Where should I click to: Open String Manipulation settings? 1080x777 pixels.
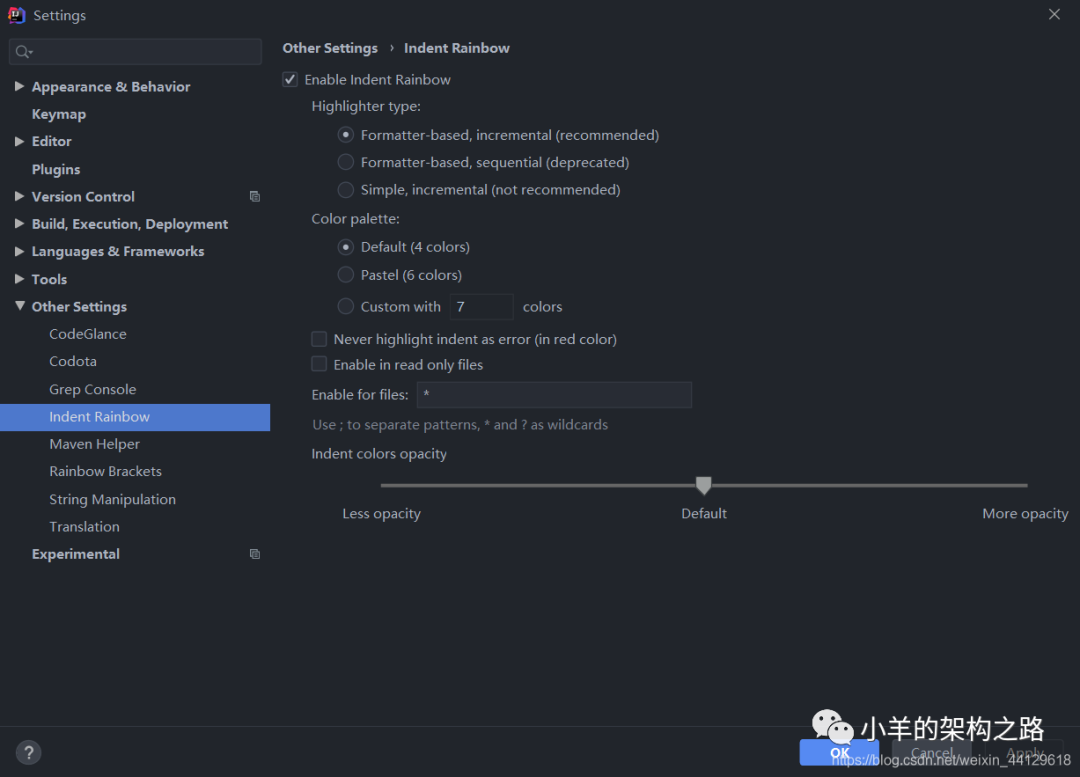pyautogui.click(x=112, y=499)
